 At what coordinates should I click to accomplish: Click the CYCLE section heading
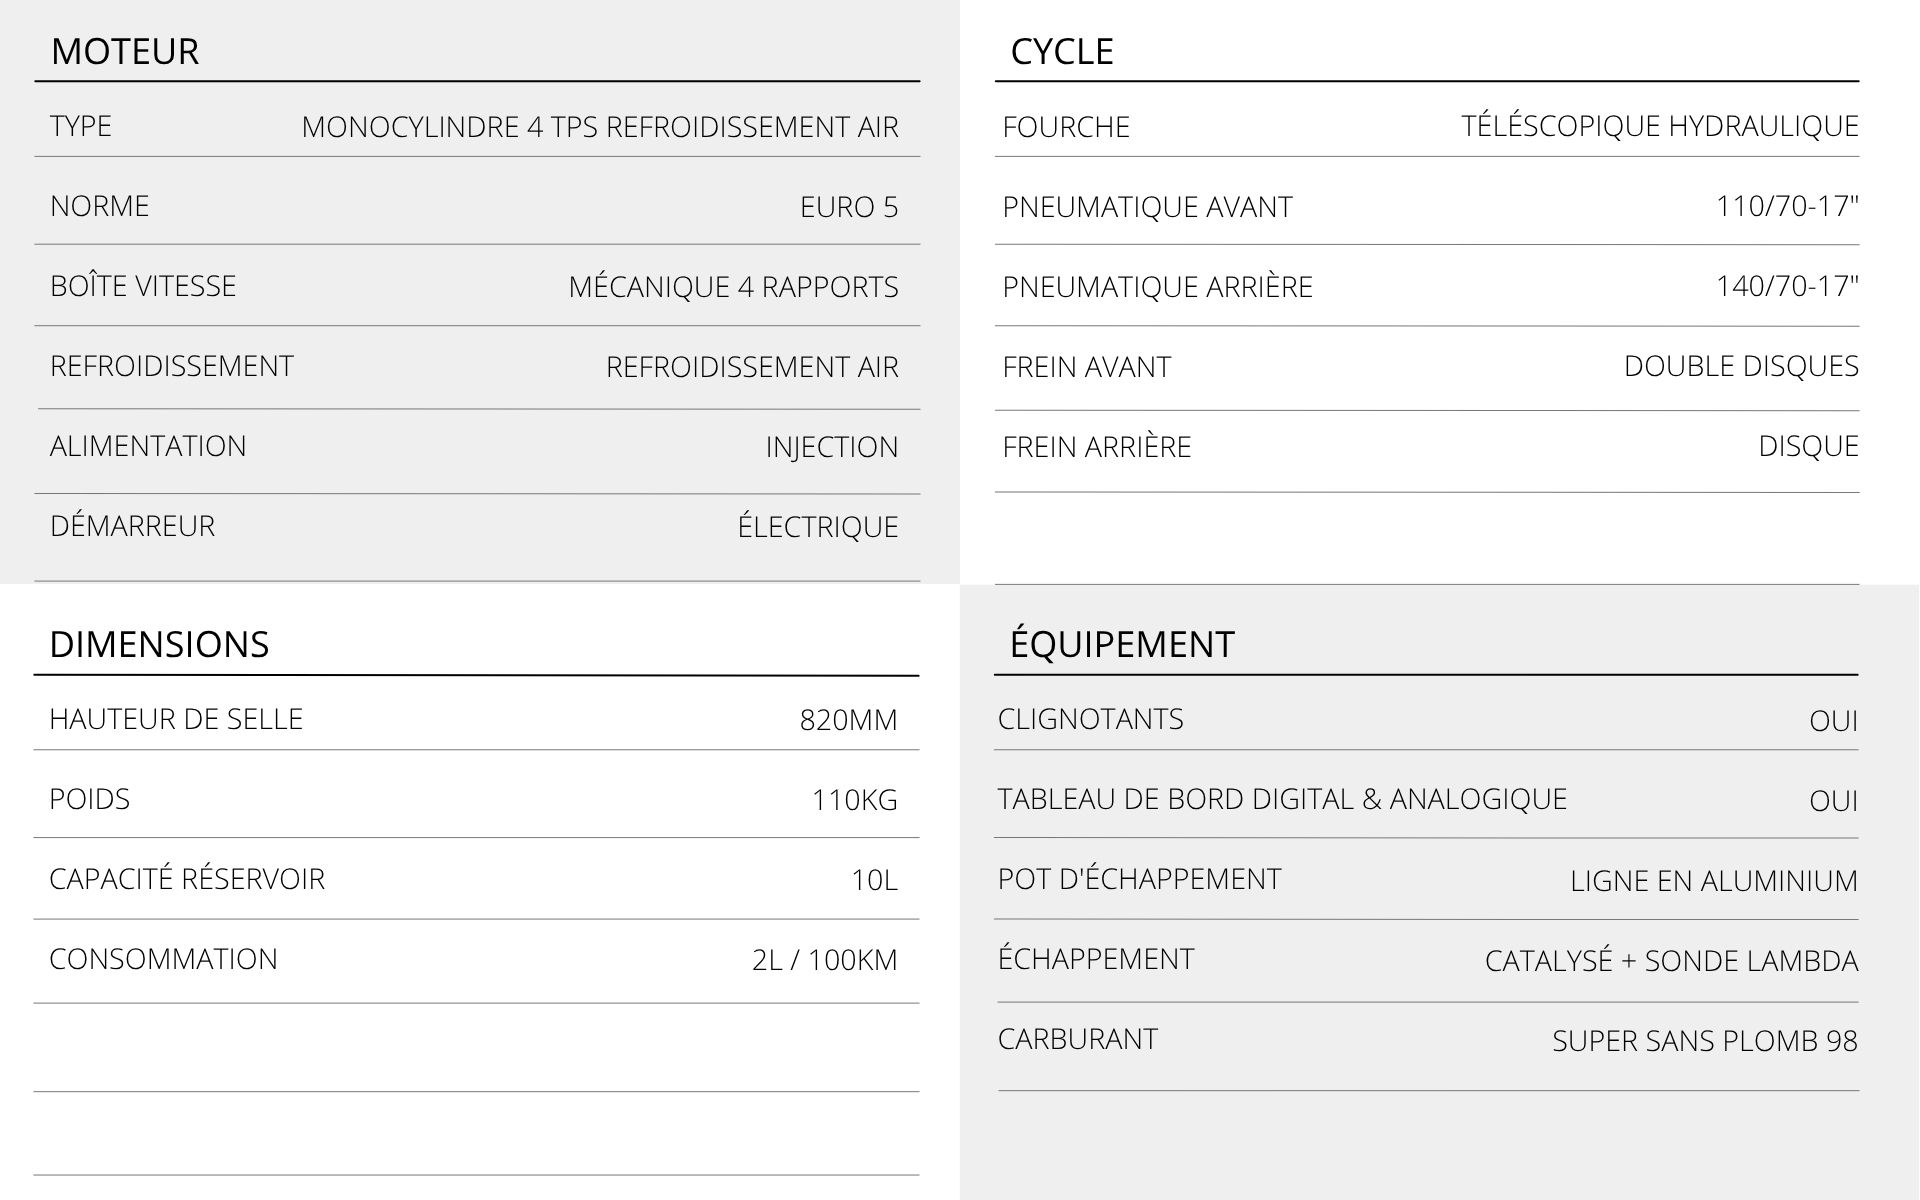point(1061,51)
